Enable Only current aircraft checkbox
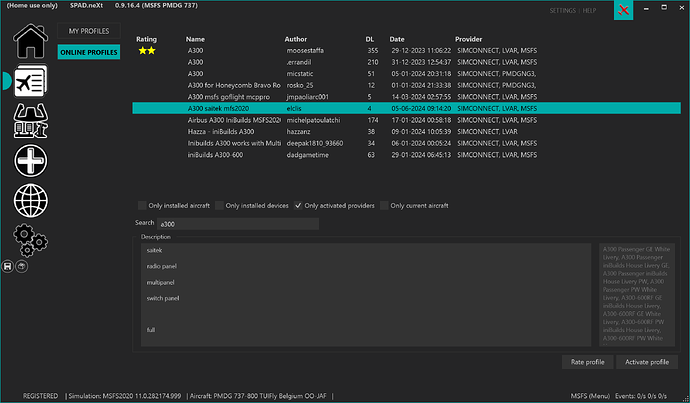This screenshot has width=690, height=403. tap(384, 205)
